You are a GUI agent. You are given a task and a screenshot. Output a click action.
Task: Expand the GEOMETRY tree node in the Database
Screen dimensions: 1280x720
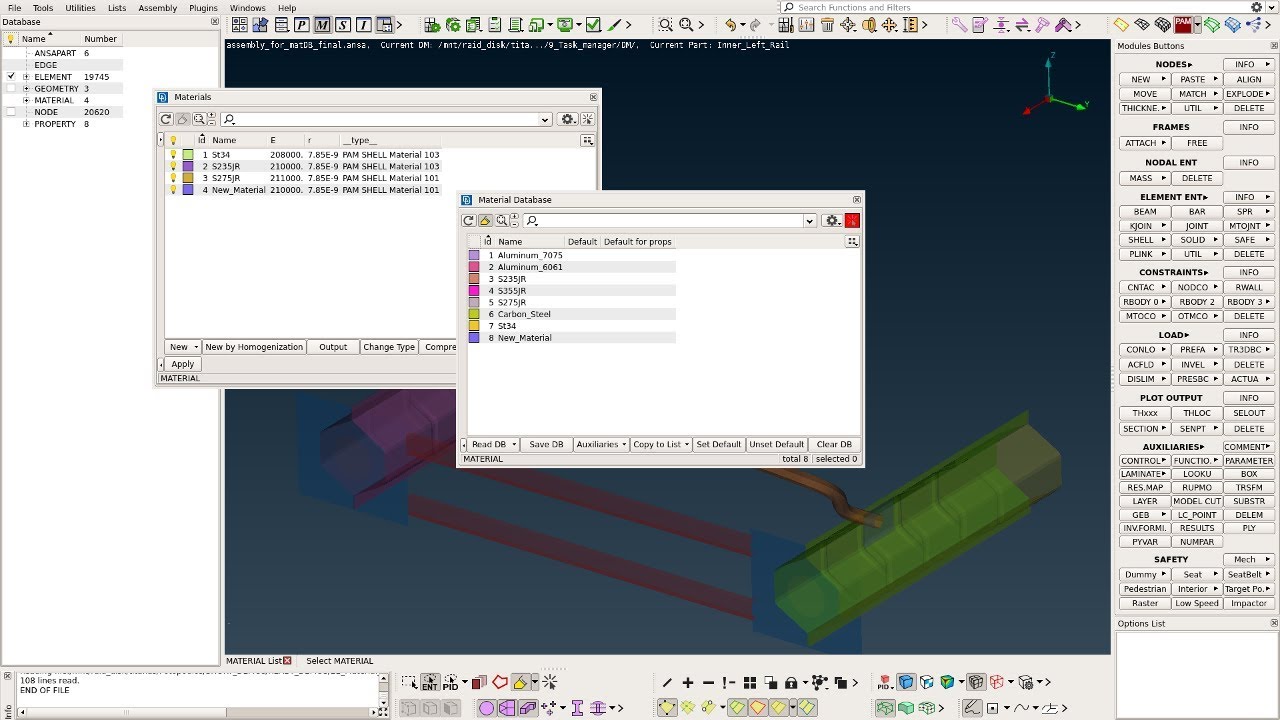(27, 89)
